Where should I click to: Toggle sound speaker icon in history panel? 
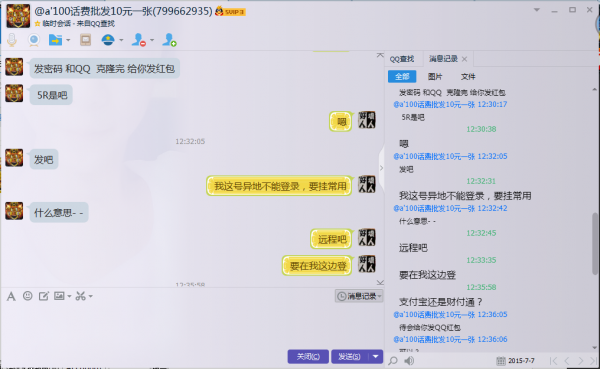pos(409,361)
